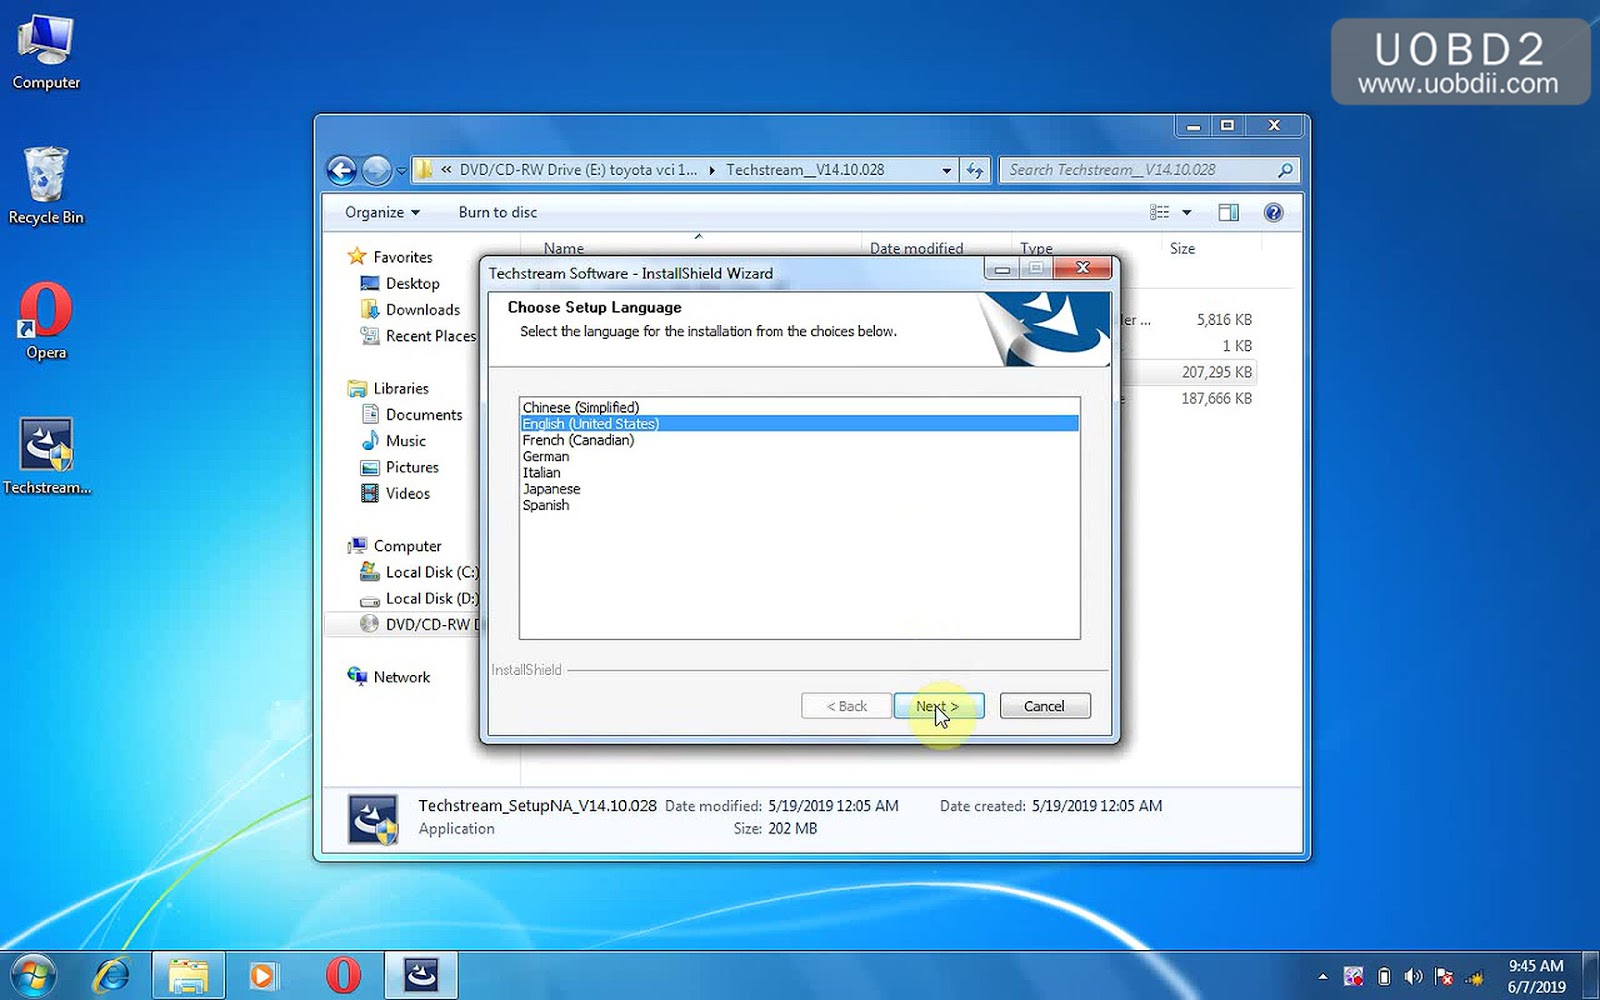Image resolution: width=1600 pixels, height=1000 pixels.
Task: Choose Chinese (Simplified) language
Action: coord(799,407)
